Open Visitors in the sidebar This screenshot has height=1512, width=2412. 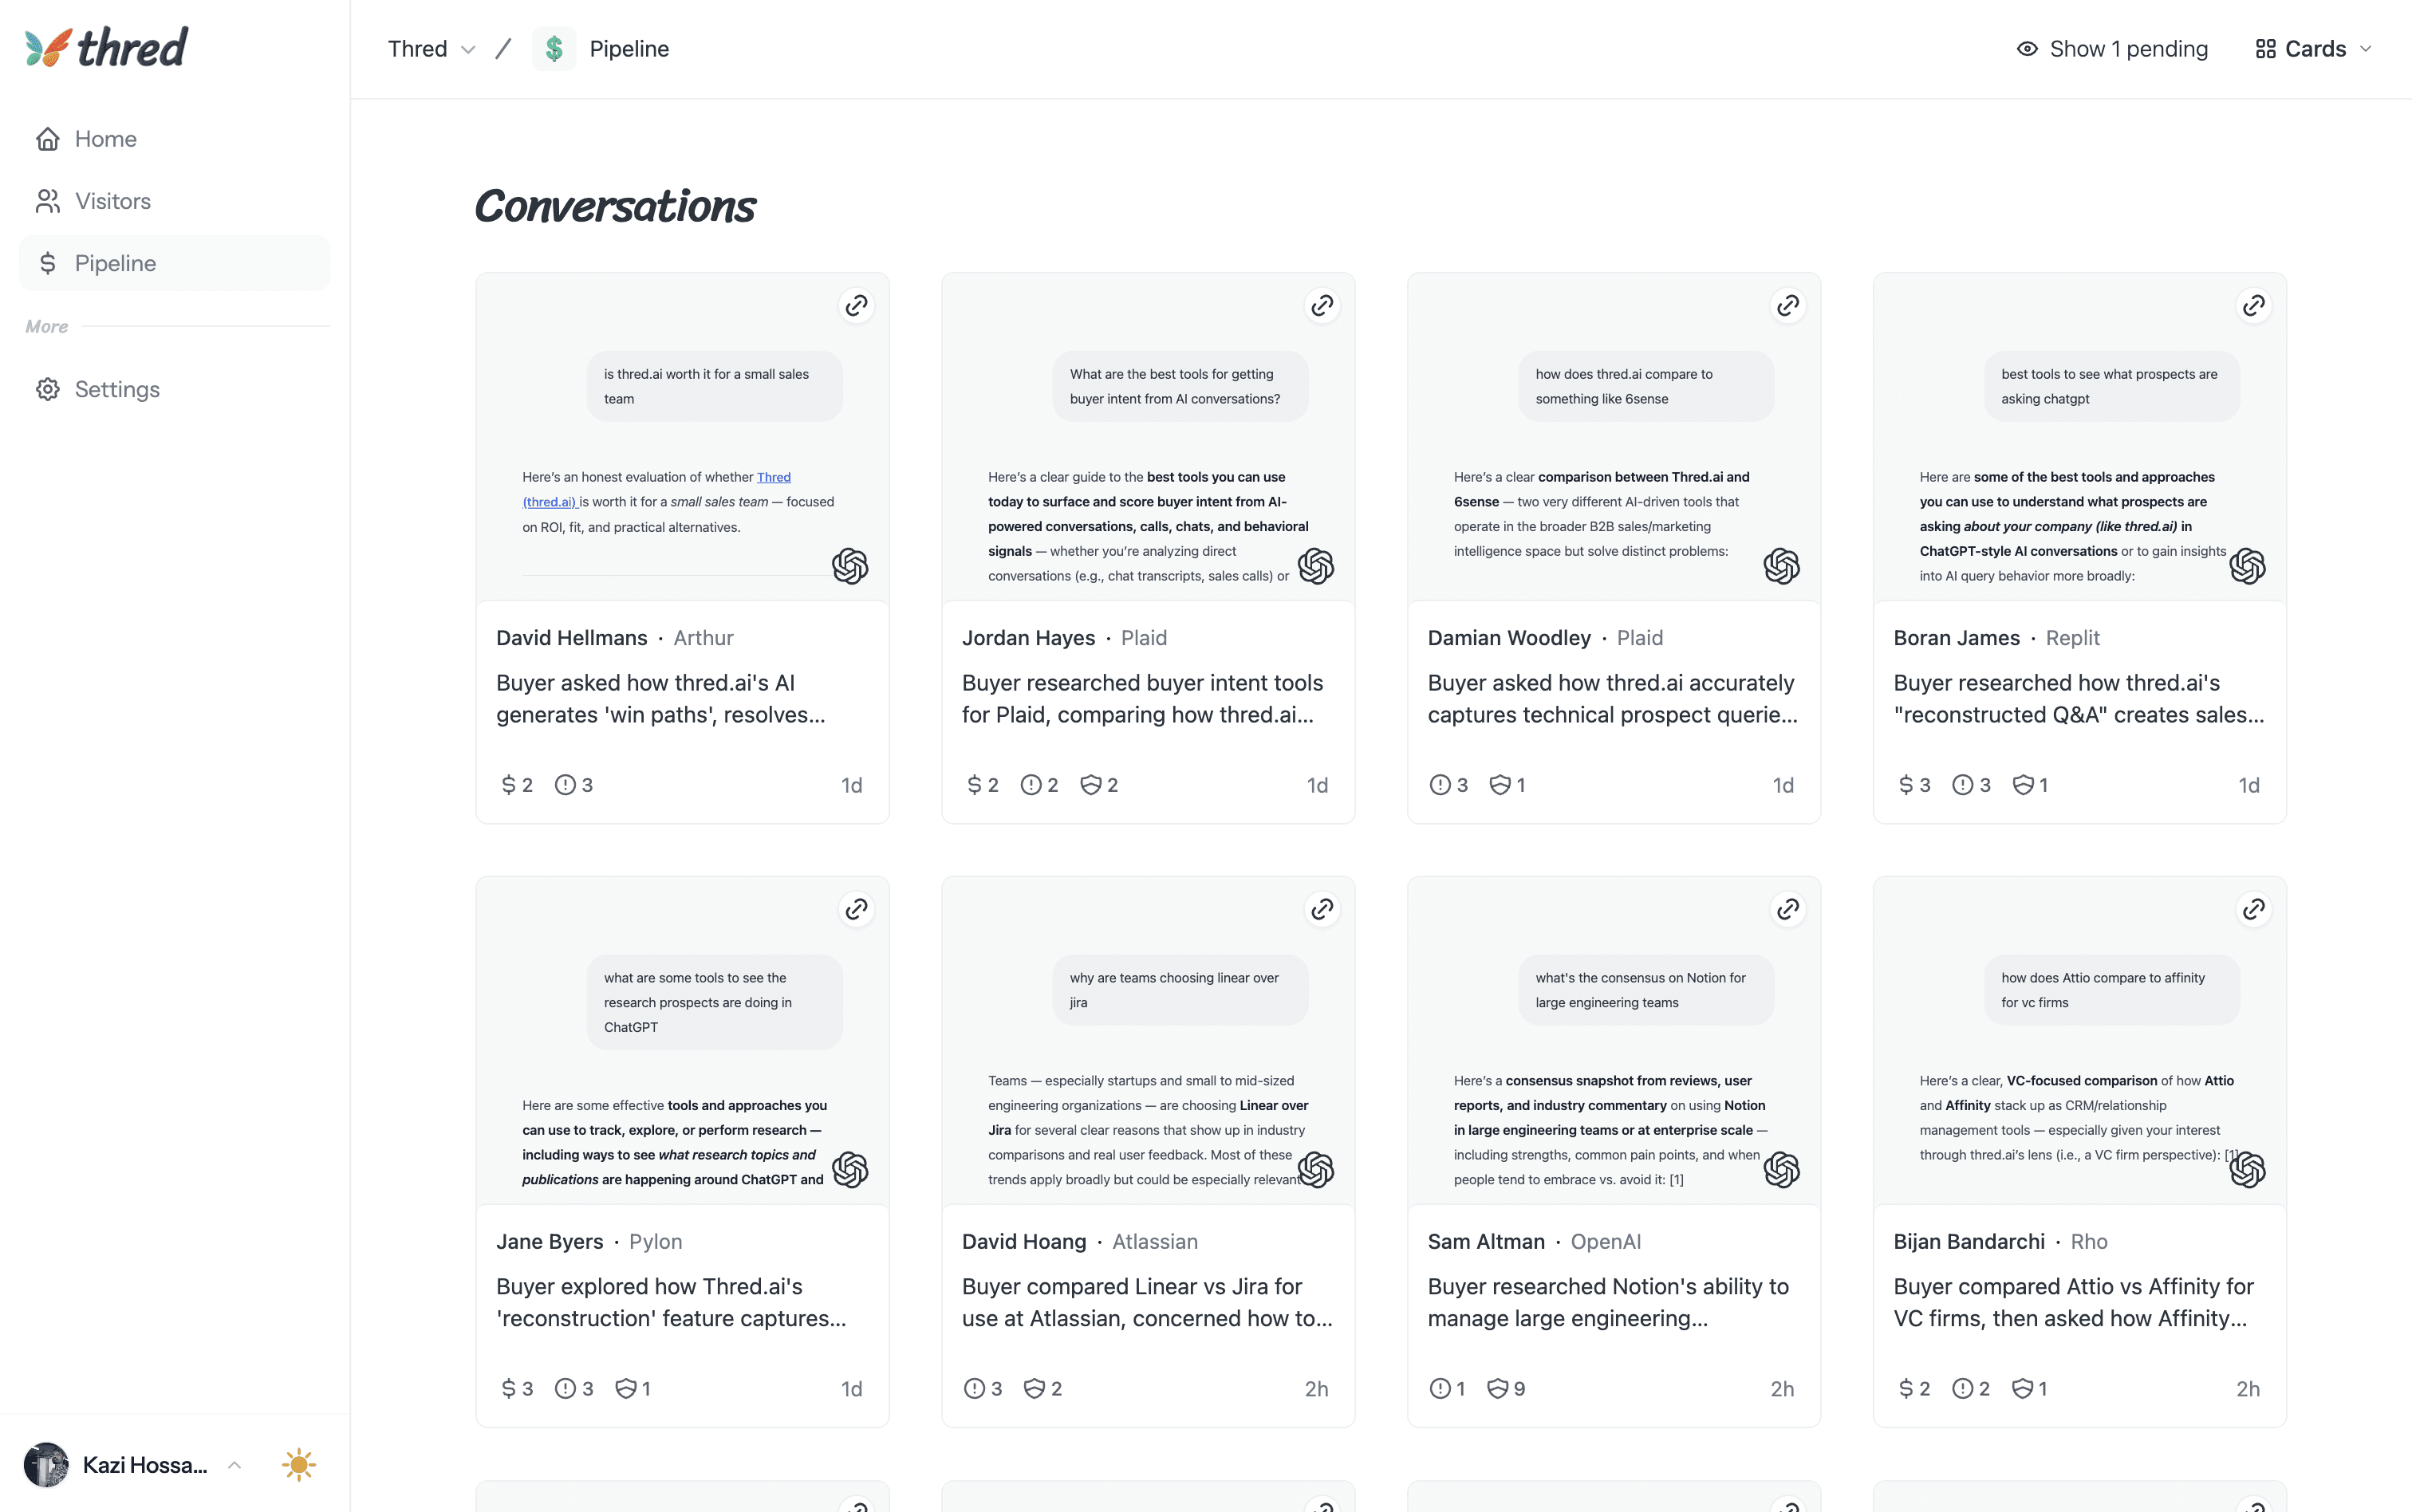pyautogui.click(x=112, y=201)
